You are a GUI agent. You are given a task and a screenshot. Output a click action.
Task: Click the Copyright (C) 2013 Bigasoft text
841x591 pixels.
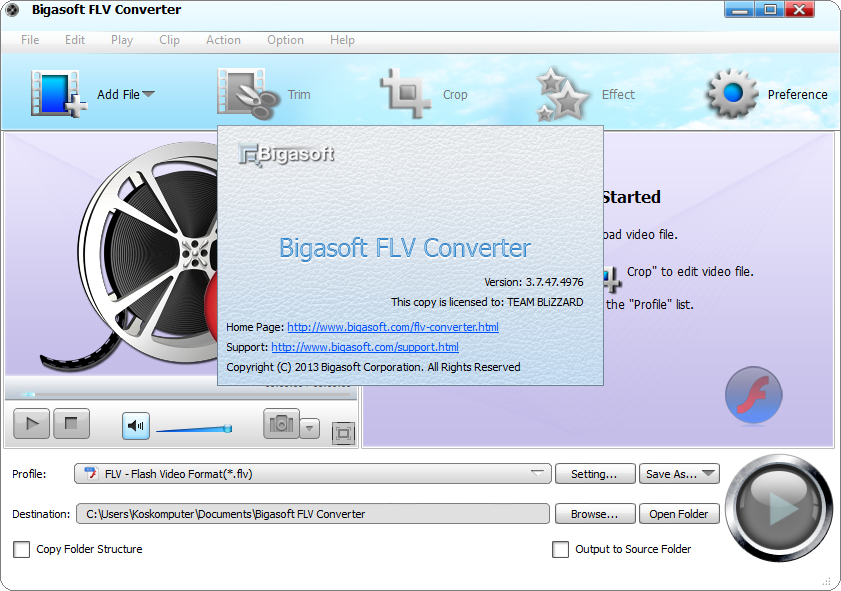[373, 367]
